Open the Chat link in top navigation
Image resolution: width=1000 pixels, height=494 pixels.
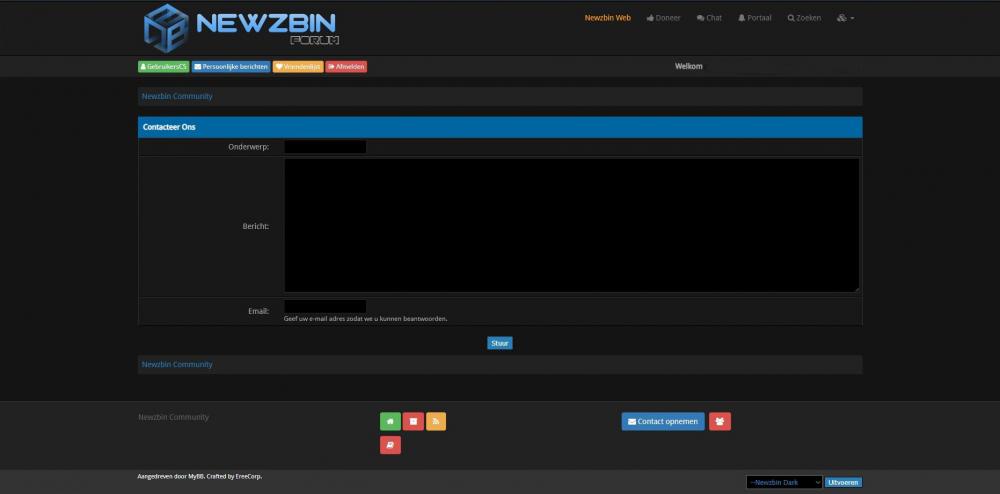709,18
